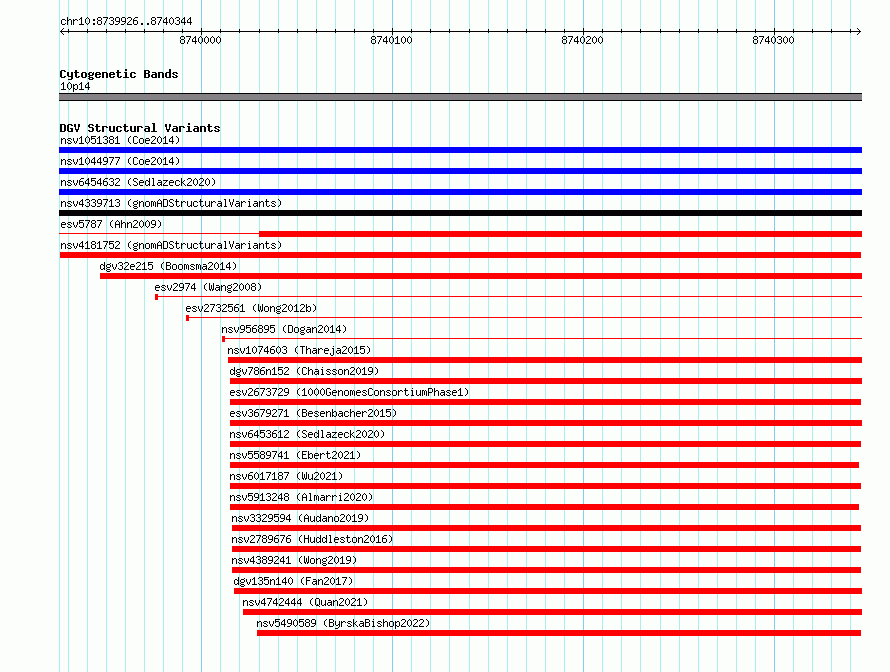Select variant nsv1044977 (Coe2014) label
The image size is (890, 672).
pos(120,161)
